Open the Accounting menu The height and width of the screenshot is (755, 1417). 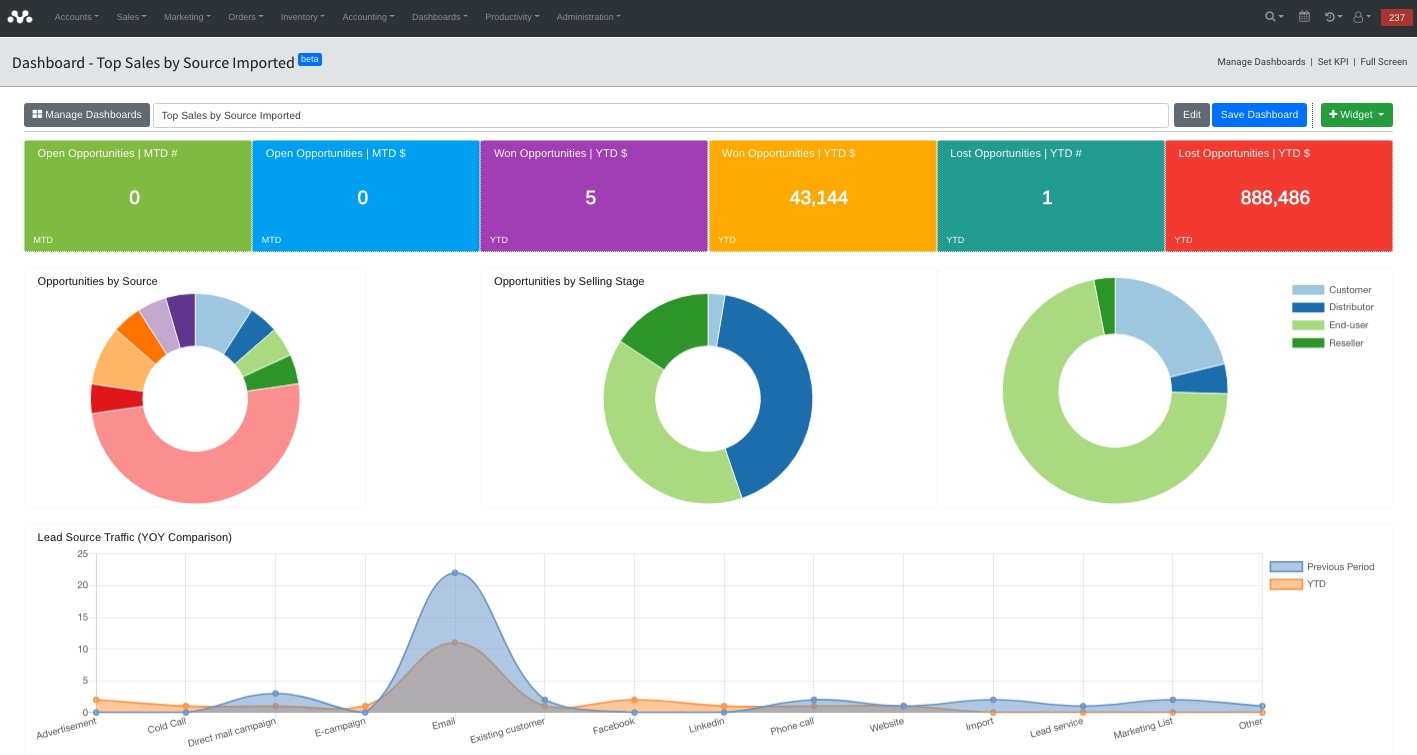(x=368, y=17)
